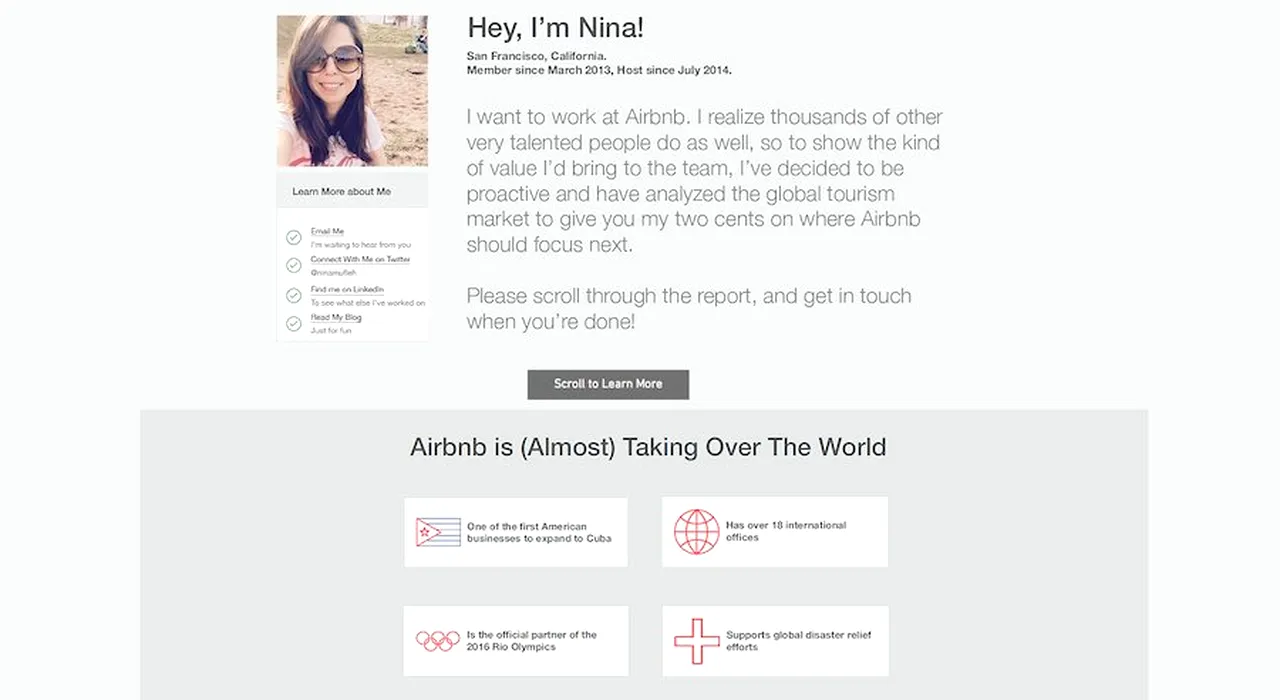Viewport: 1280px width, 700px height.
Task: Select the global disaster relief efforts card text
Action: [799, 640]
